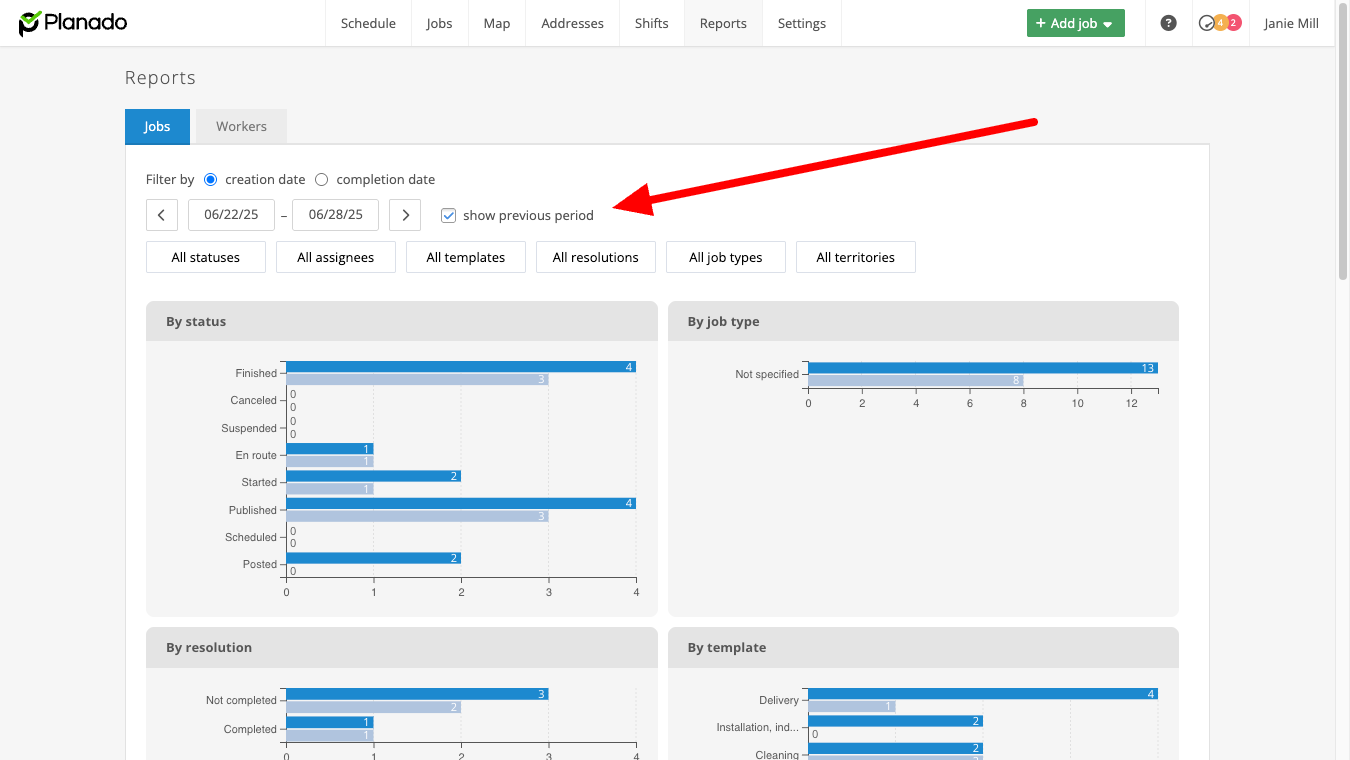Open All territories filter dropdown
The height and width of the screenshot is (760, 1350).
pyautogui.click(x=856, y=257)
